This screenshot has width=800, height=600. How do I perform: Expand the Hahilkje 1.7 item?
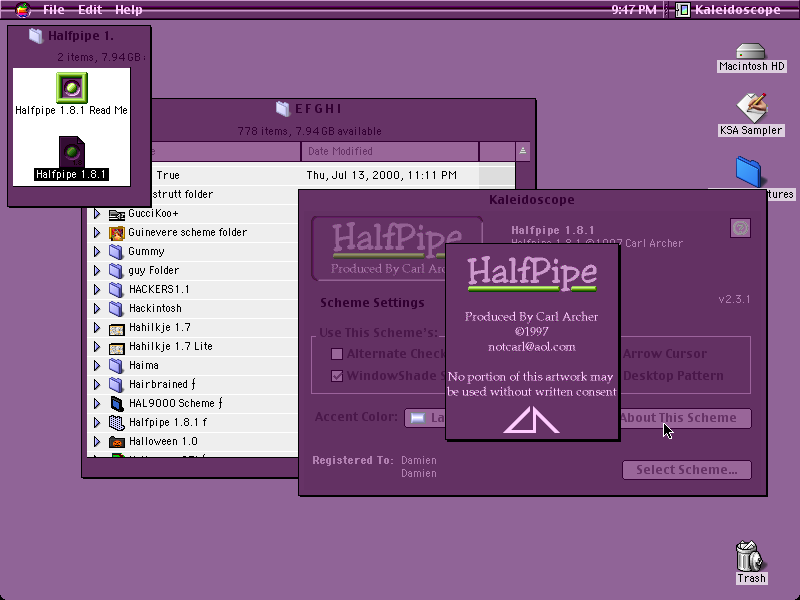97,328
